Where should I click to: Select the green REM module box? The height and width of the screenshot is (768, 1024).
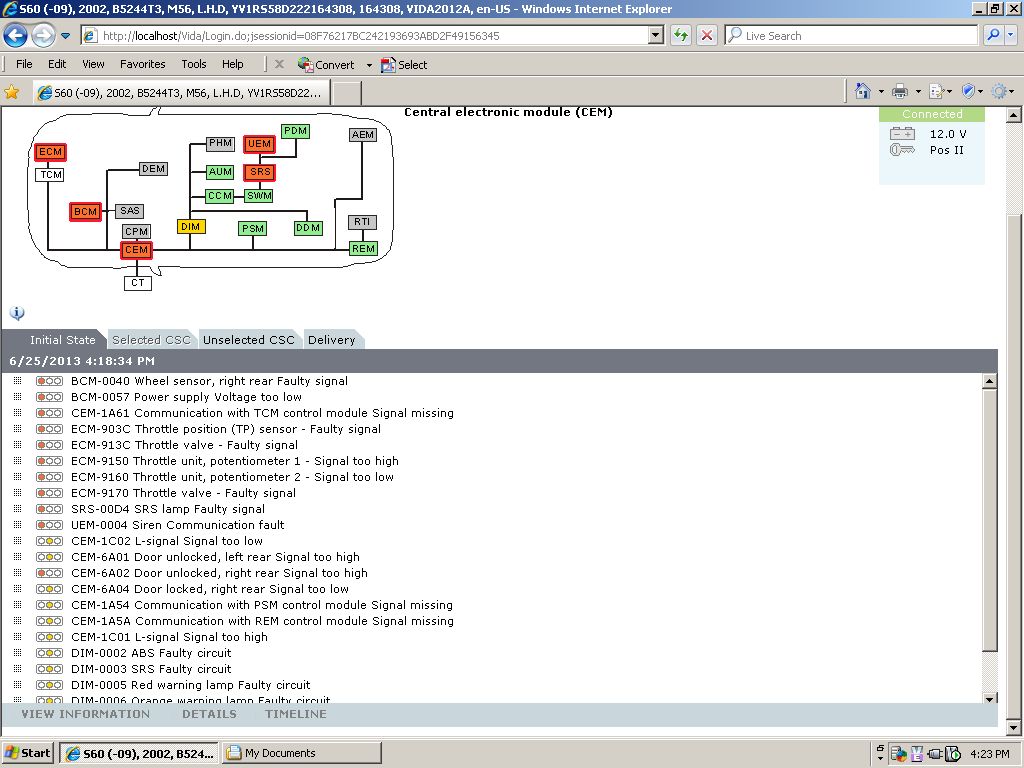pyautogui.click(x=363, y=248)
